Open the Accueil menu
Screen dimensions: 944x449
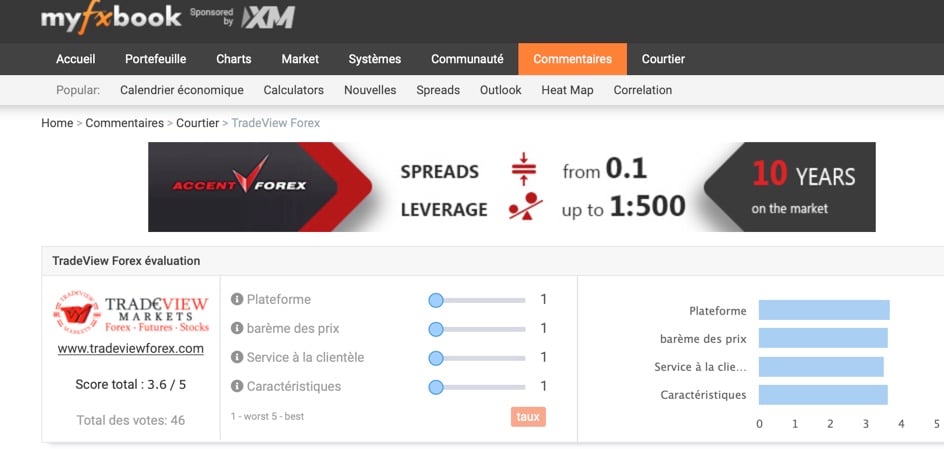pos(75,59)
